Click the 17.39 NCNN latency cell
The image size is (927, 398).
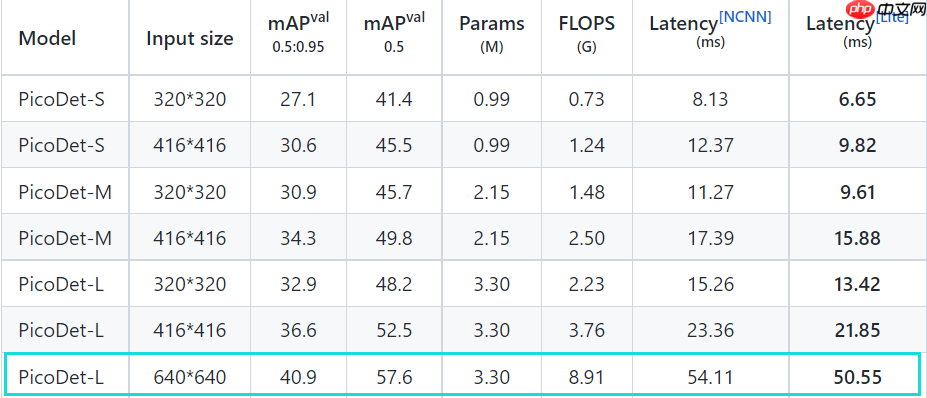pos(711,238)
